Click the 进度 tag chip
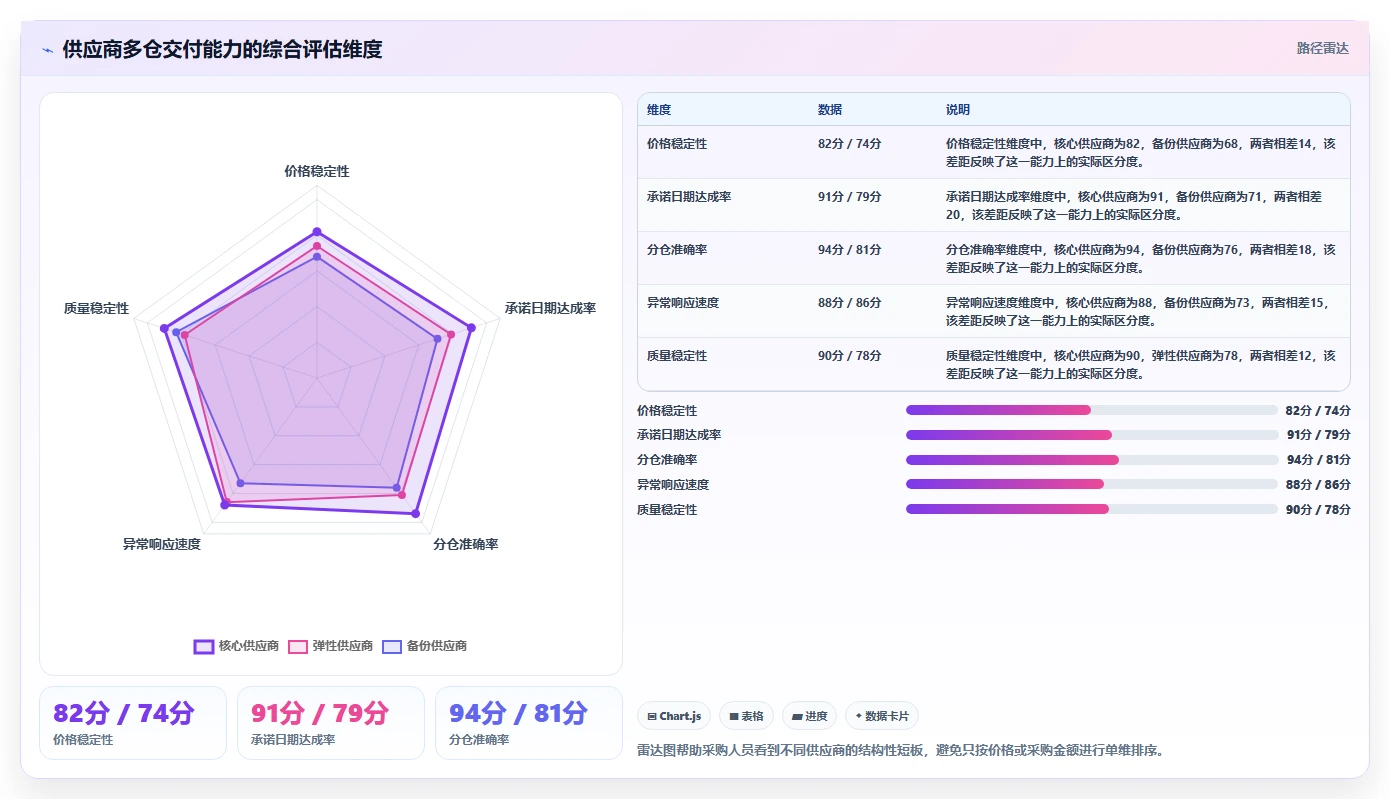1390x799 pixels. (x=809, y=716)
